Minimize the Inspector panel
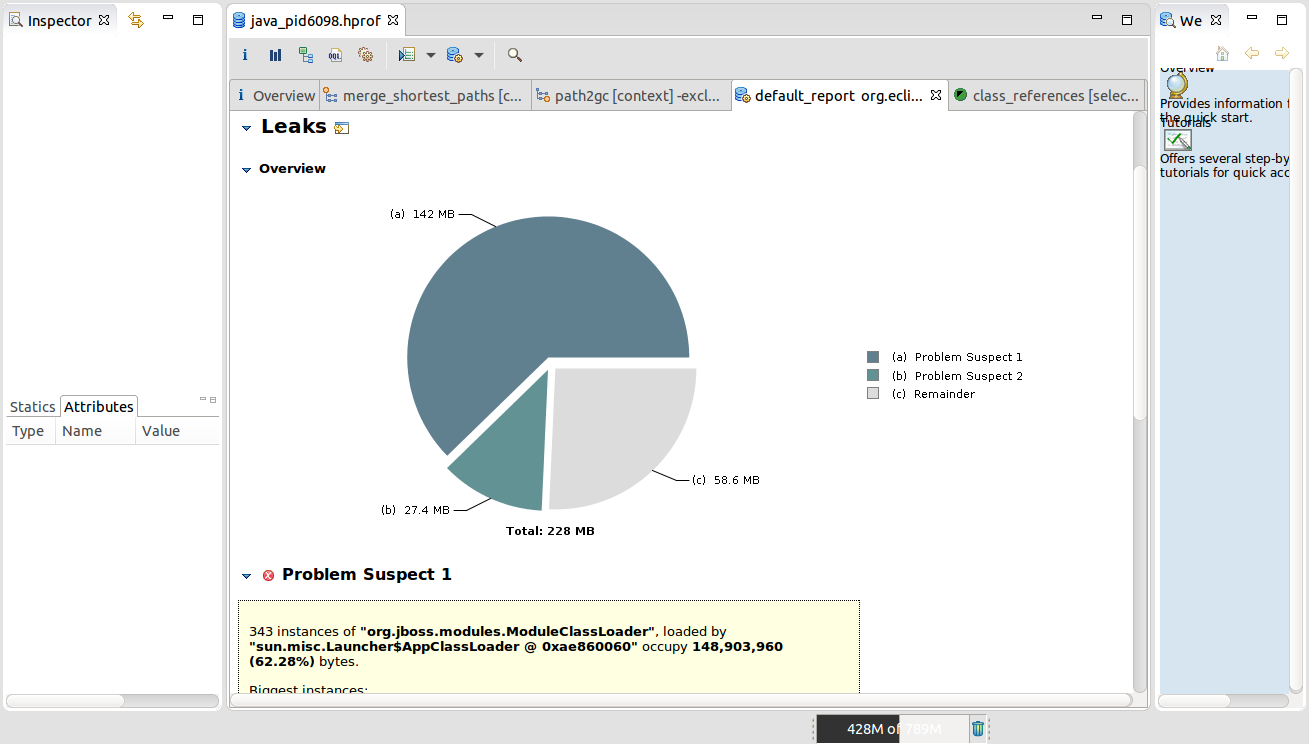Image resolution: width=1309 pixels, height=744 pixels. [168, 19]
